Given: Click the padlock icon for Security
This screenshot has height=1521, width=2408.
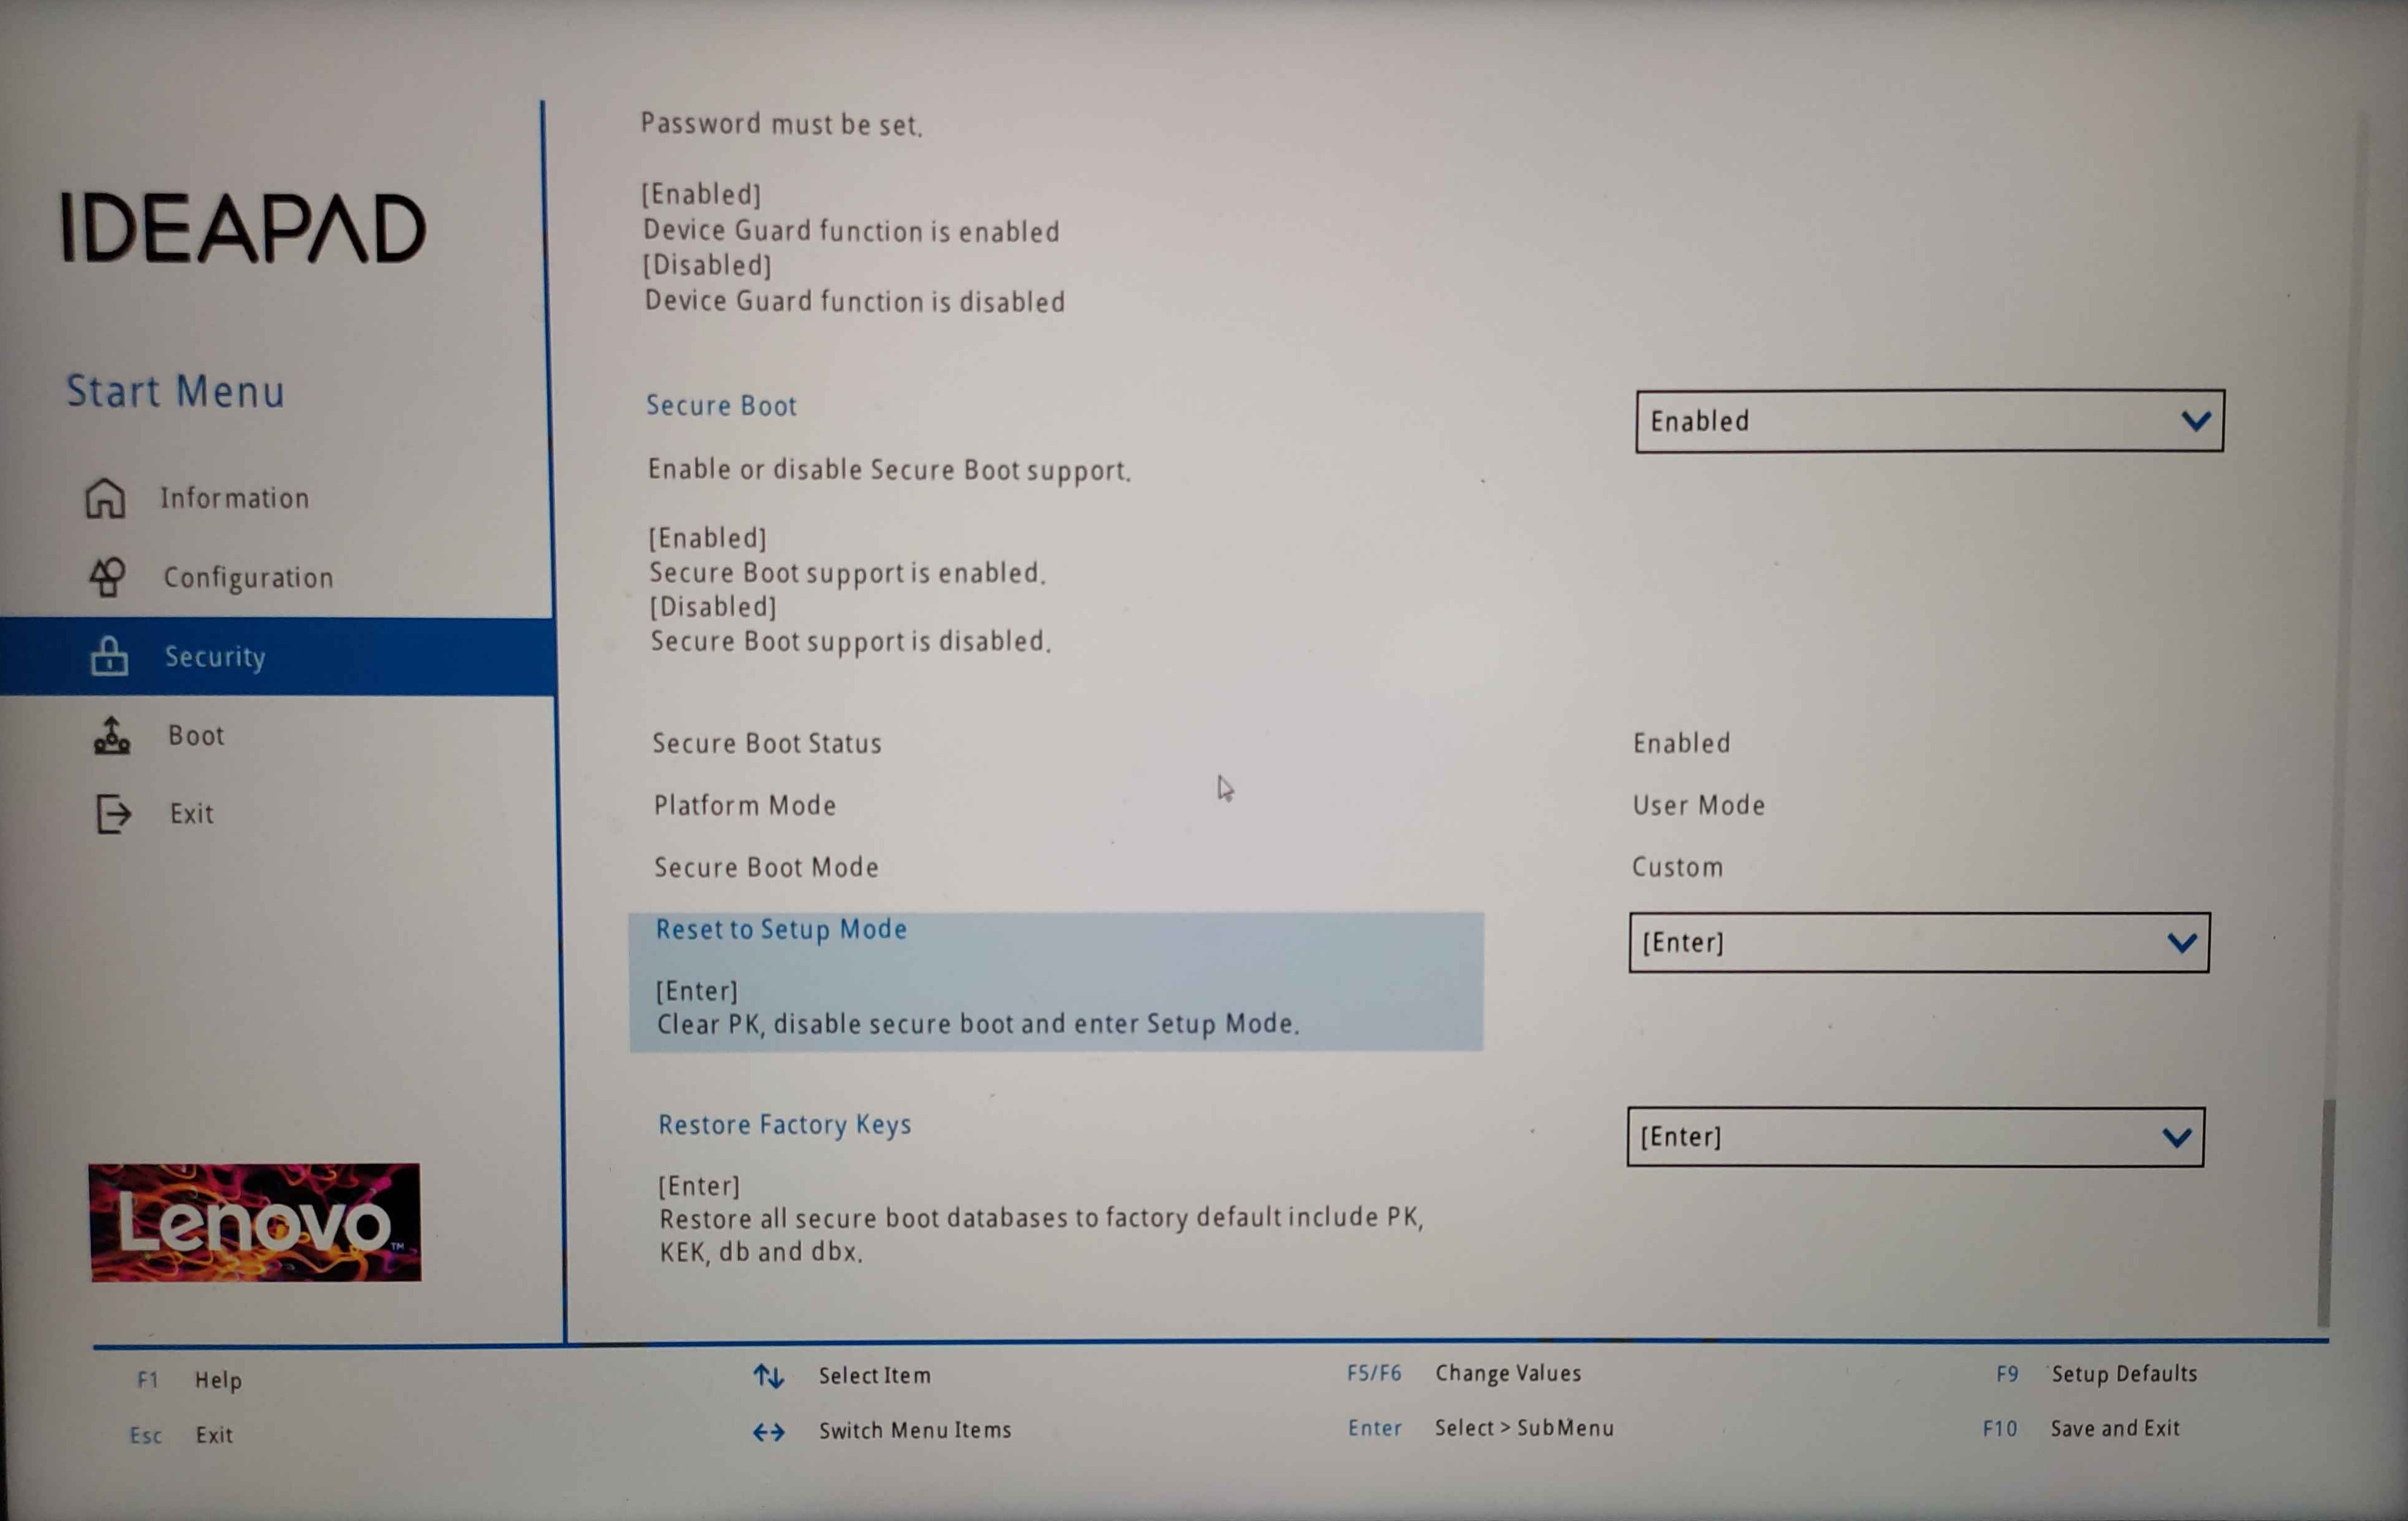Looking at the screenshot, I should pyautogui.click(x=109, y=656).
